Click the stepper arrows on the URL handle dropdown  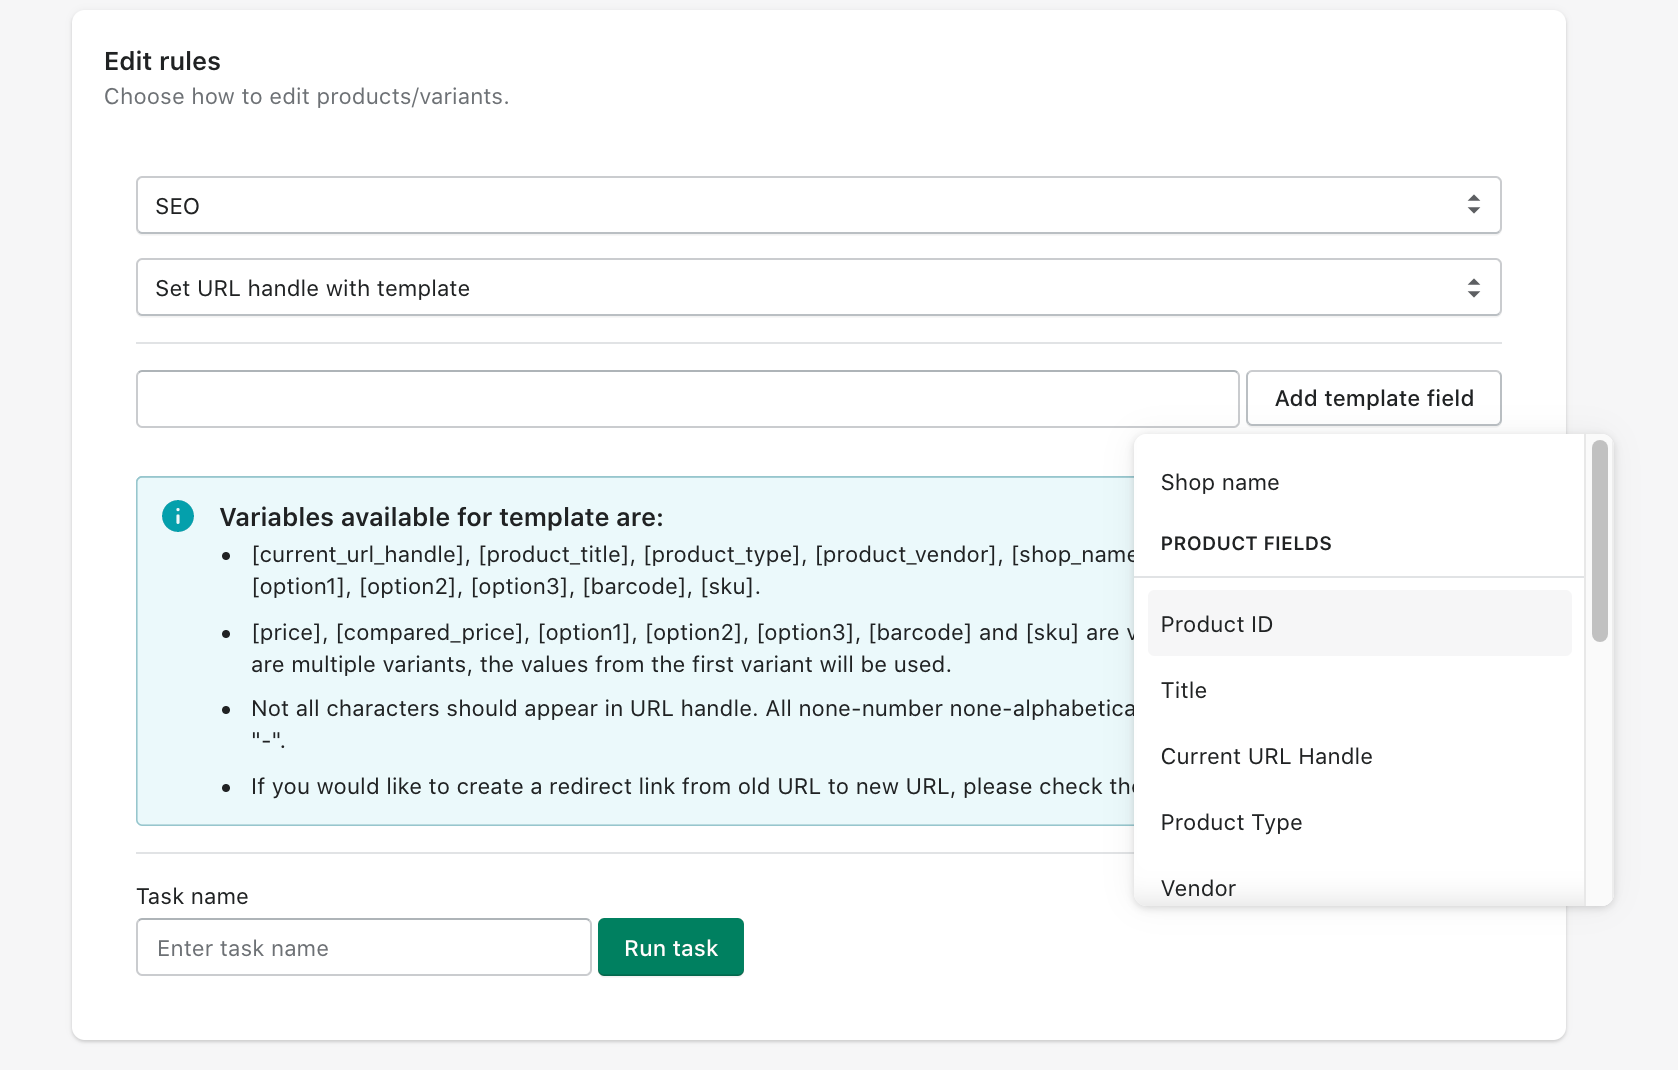point(1473,287)
